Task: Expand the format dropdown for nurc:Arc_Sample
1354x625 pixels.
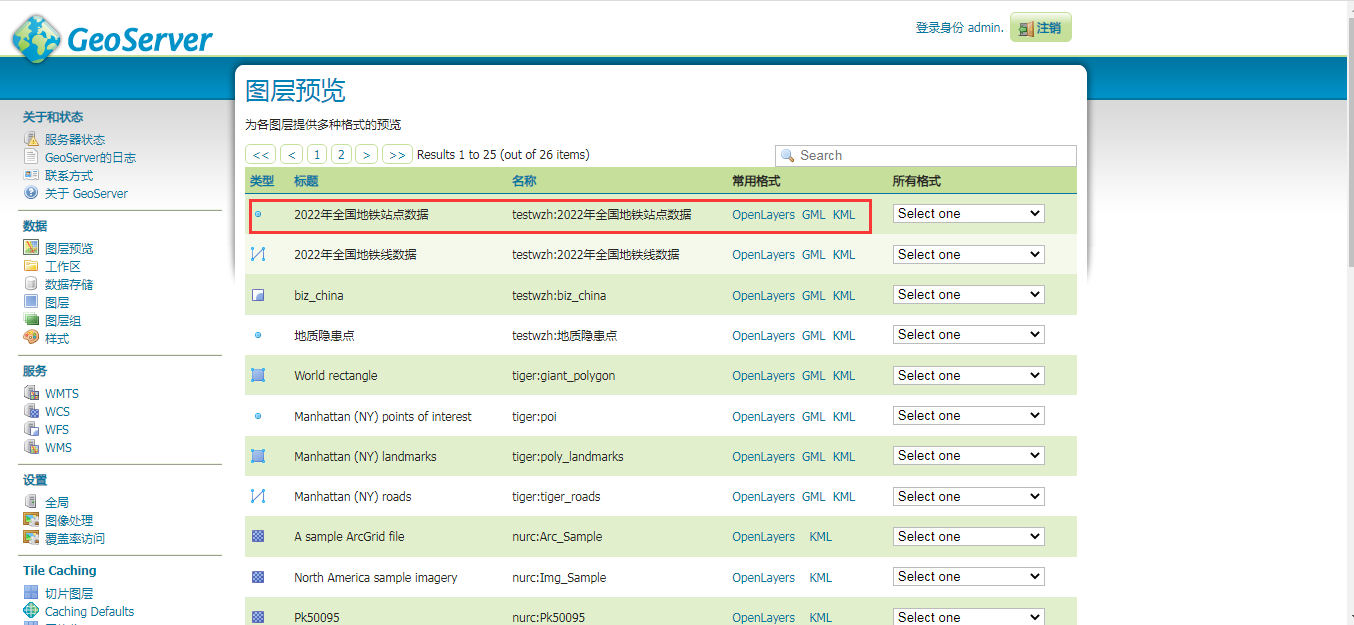Action: tap(966, 536)
